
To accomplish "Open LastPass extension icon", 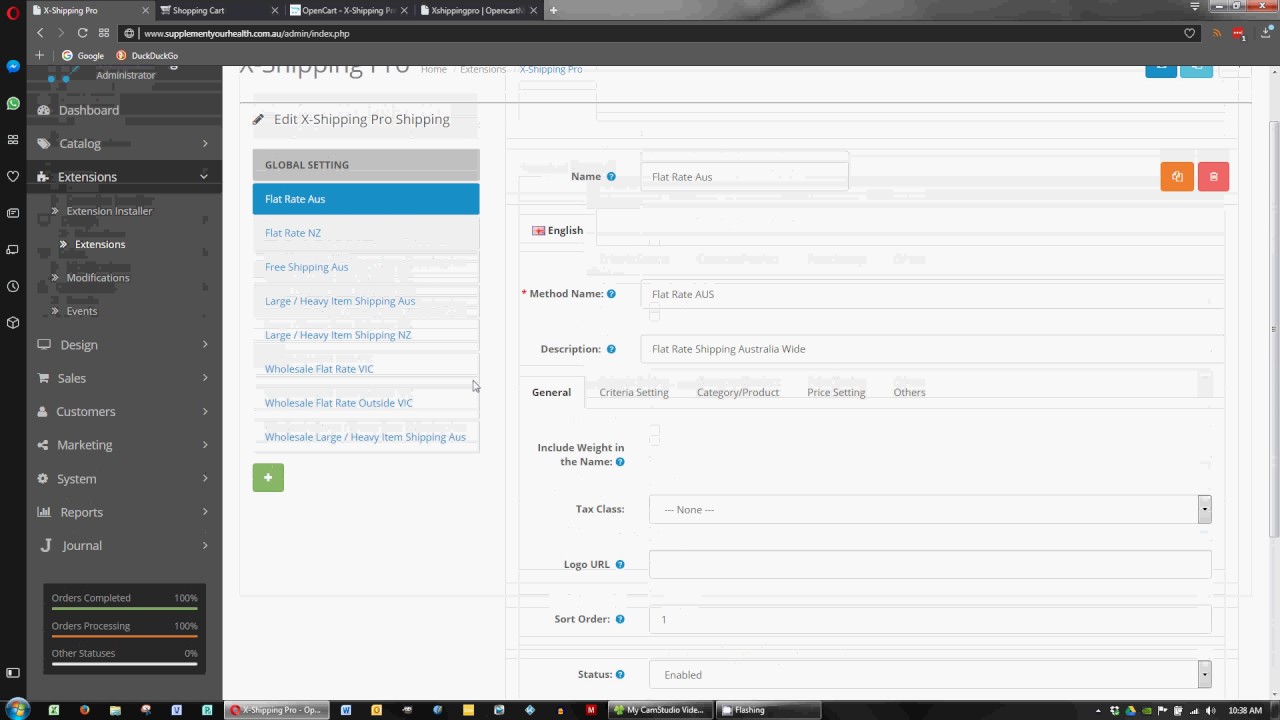I will pos(1239,33).
